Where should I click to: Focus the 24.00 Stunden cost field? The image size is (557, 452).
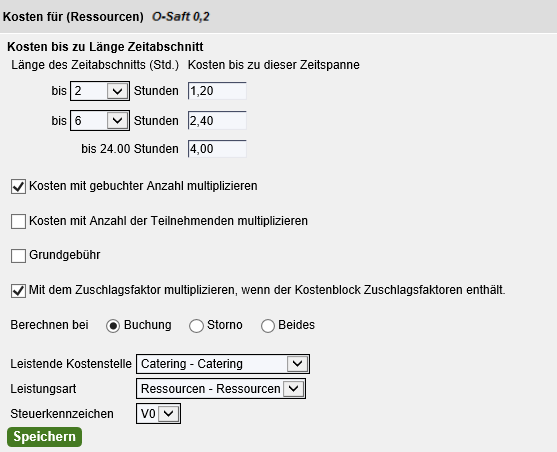coord(217,149)
